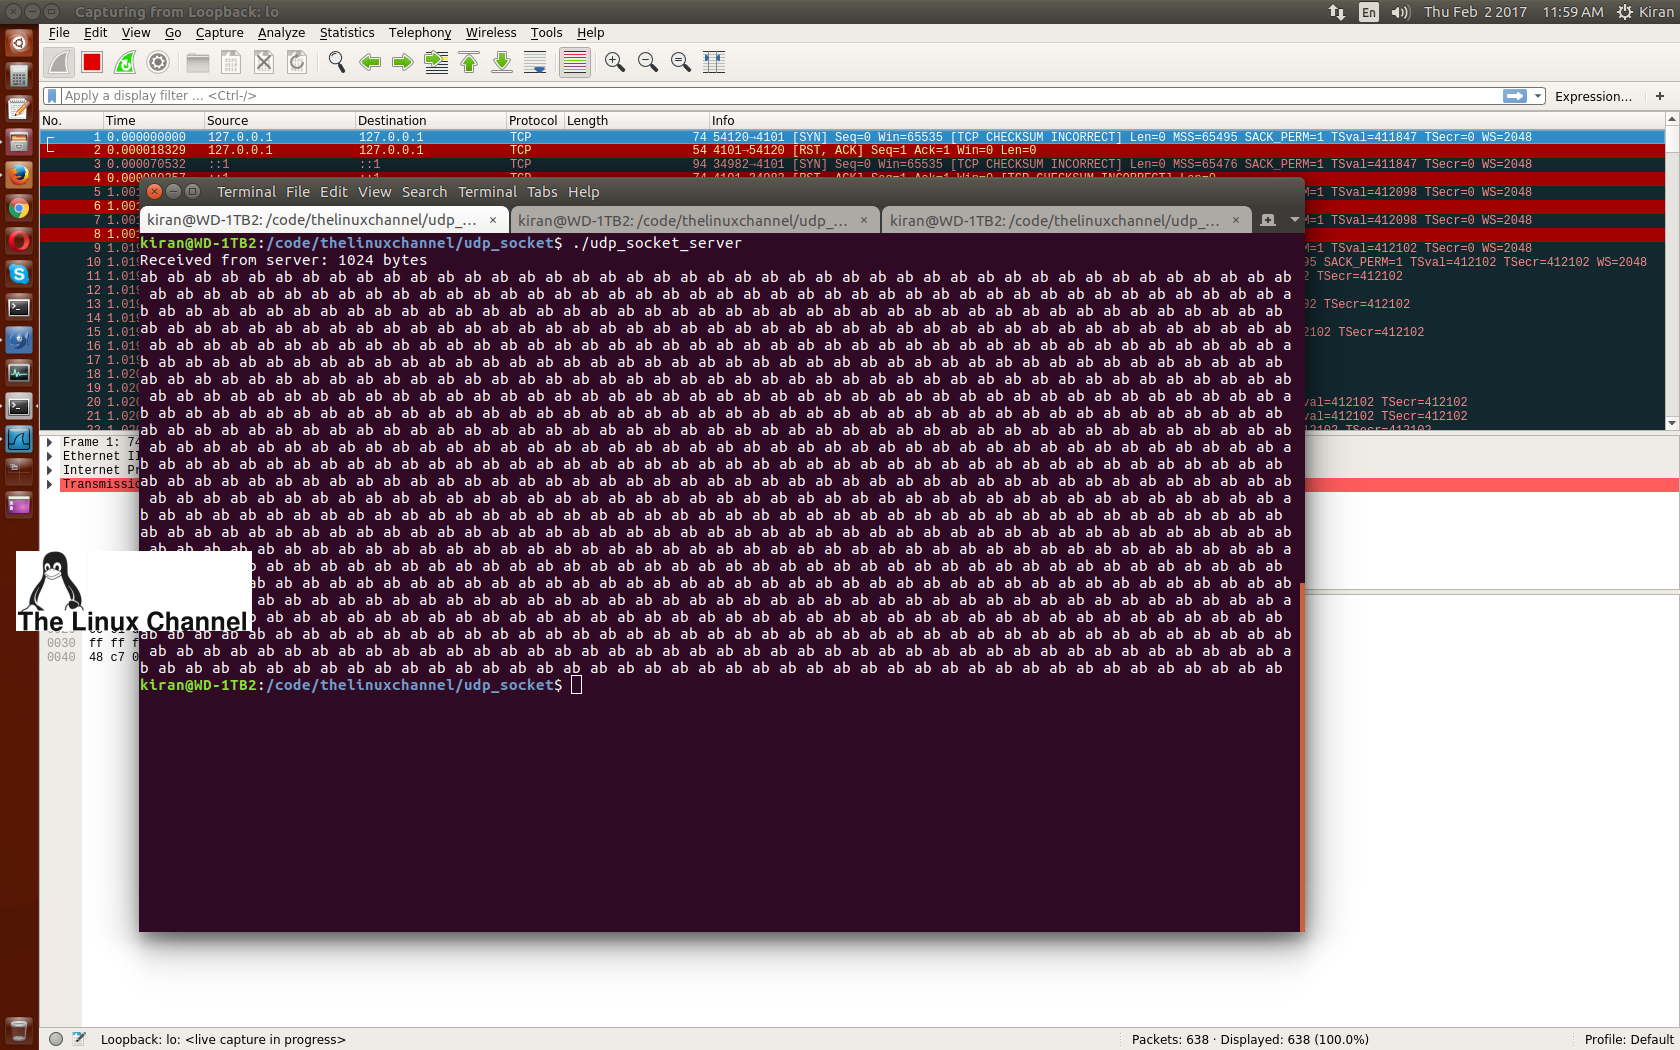Add a filter button with plus
The width and height of the screenshot is (1680, 1050).
tap(1660, 96)
